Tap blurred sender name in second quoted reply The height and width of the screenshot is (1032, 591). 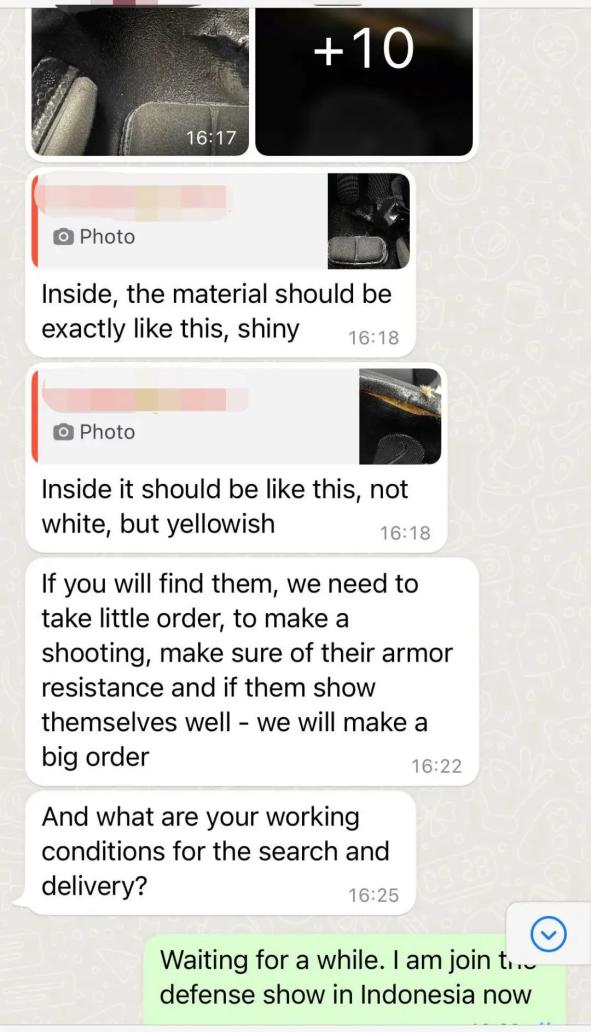tap(143, 400)
